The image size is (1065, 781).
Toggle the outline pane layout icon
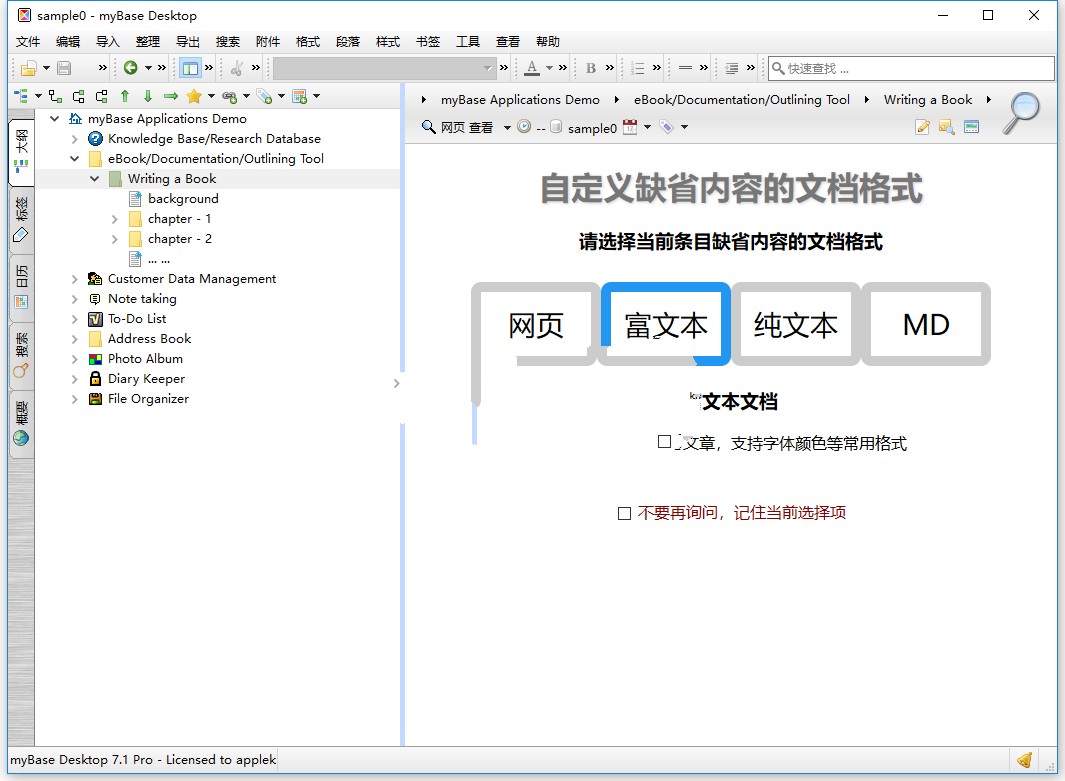coord(190,68)
